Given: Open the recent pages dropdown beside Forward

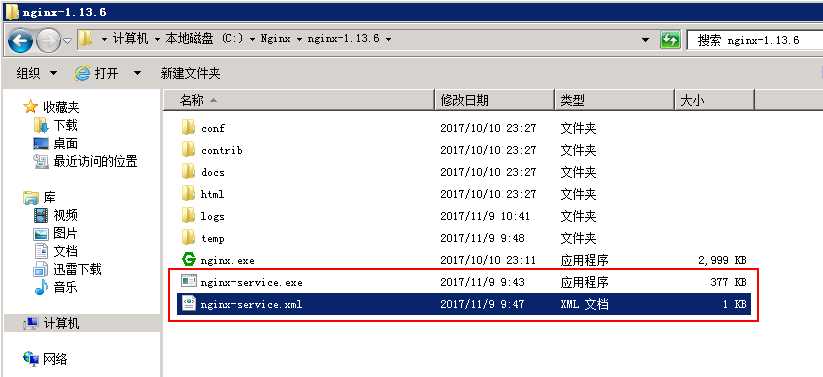Looking at the screenshot, I should point(68,41).
